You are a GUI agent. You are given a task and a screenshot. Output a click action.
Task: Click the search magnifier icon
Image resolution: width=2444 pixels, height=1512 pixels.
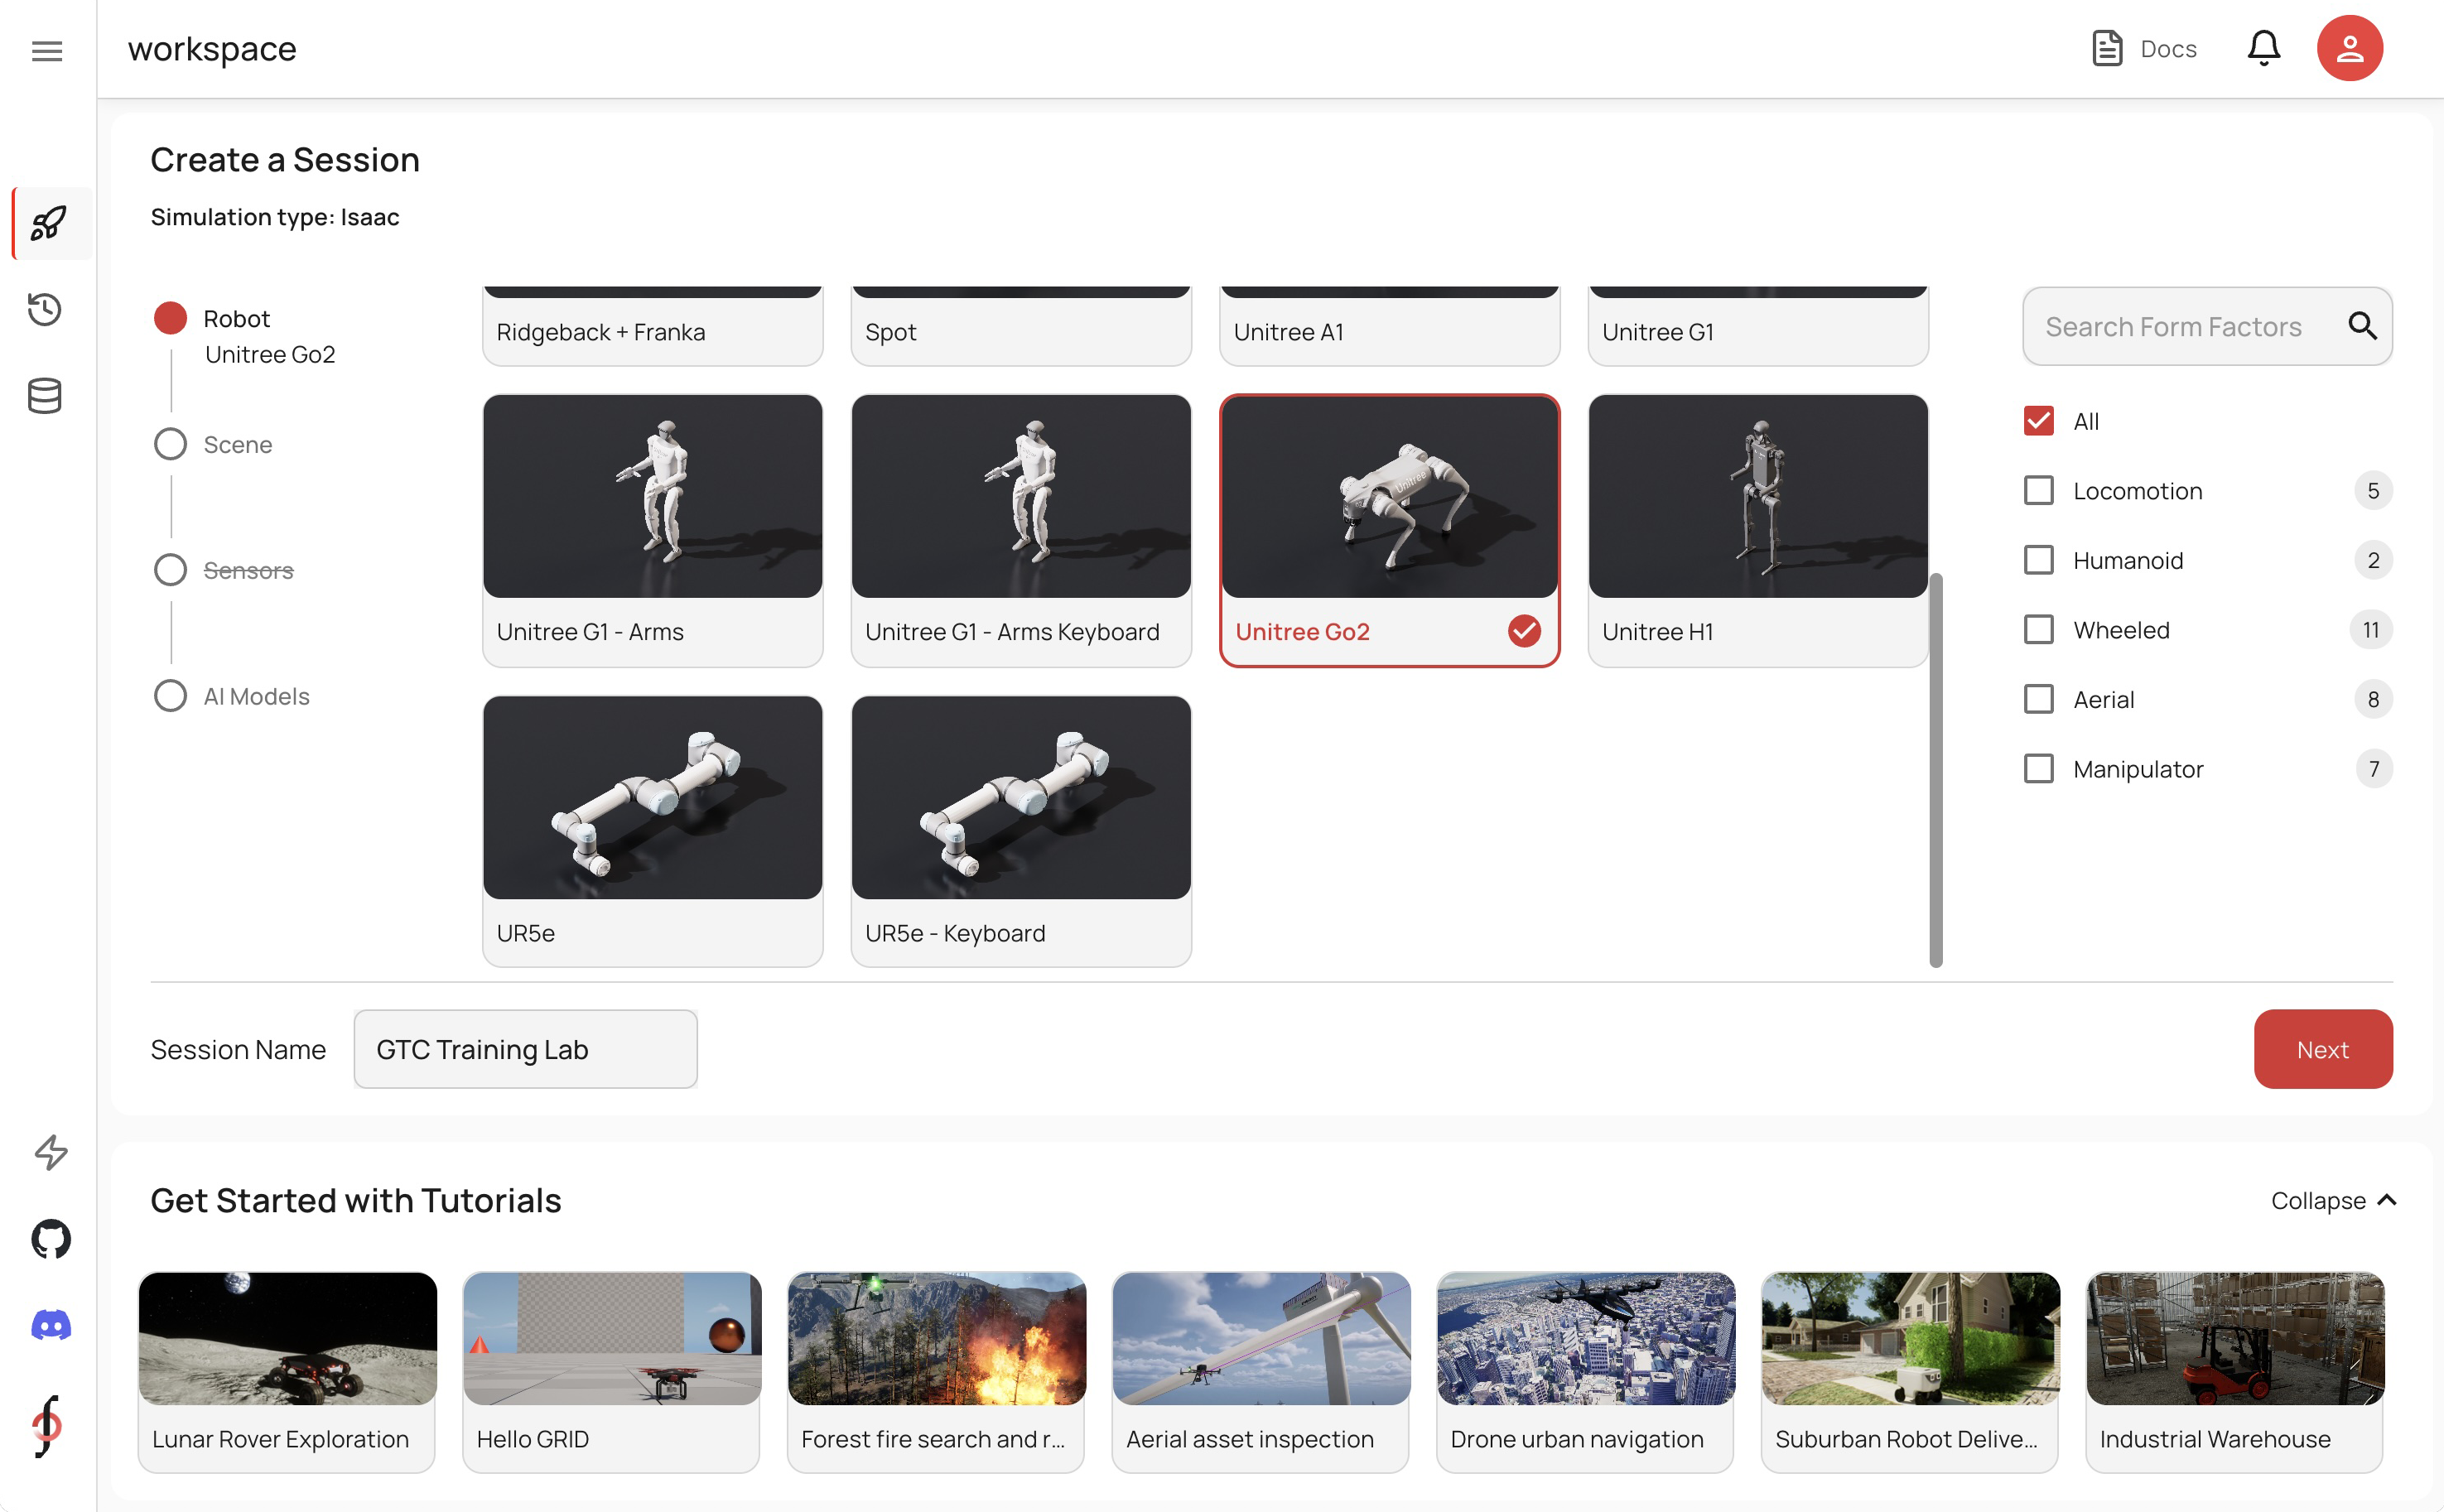(x=2362, y=326)
